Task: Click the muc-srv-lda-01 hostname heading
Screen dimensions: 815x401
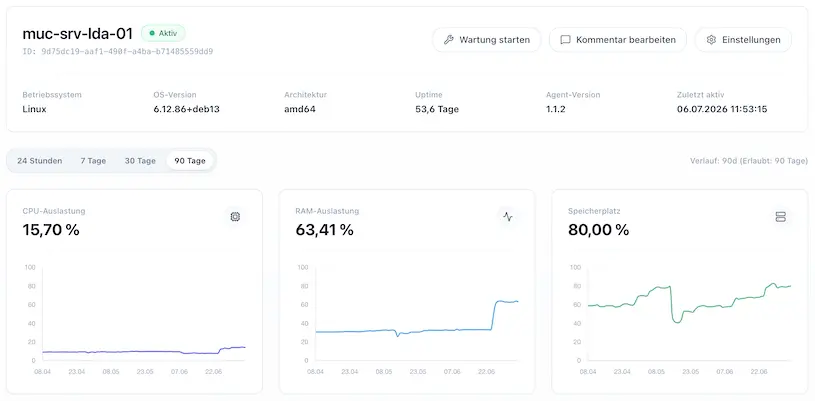Action: pos(77,34)
